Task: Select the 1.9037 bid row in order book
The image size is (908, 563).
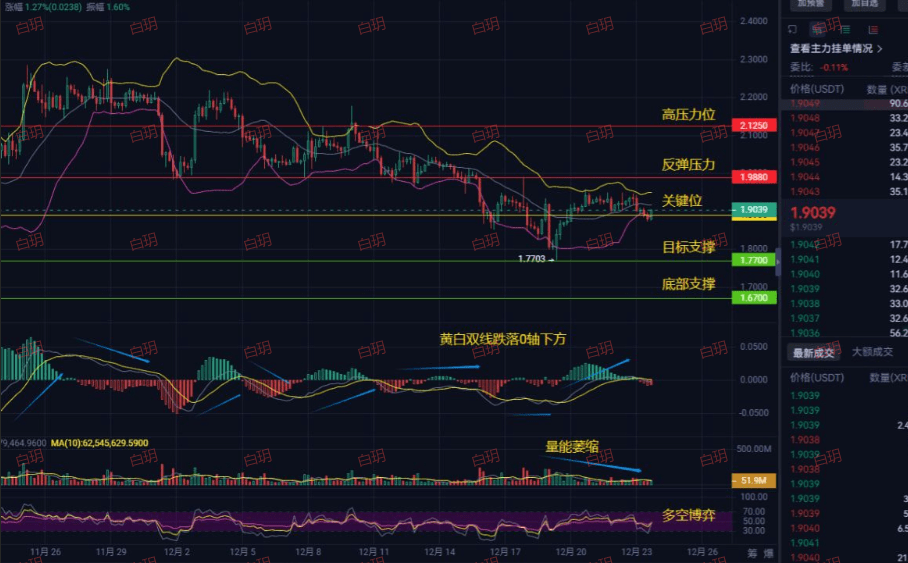Action: [x=844, y=318]
